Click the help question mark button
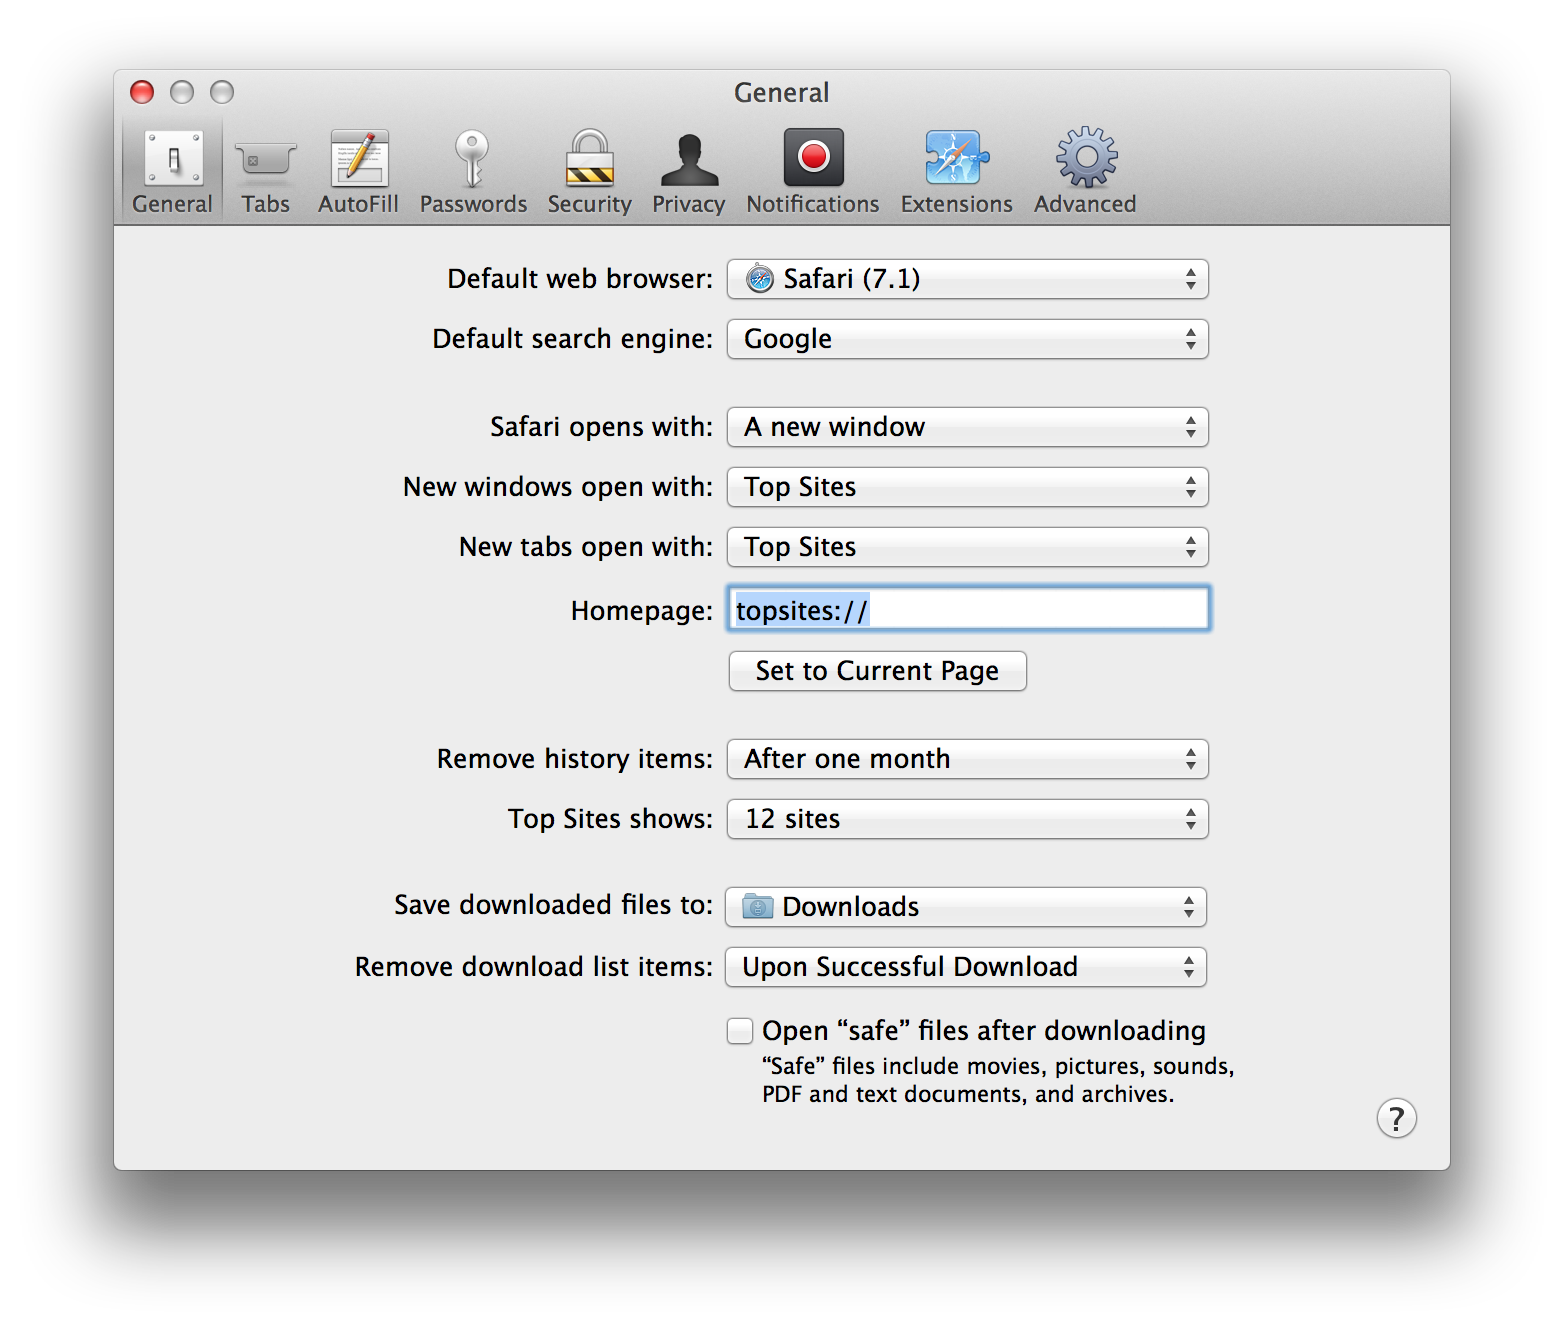This screenshot has width=1564, height=1328. 1397,1118
